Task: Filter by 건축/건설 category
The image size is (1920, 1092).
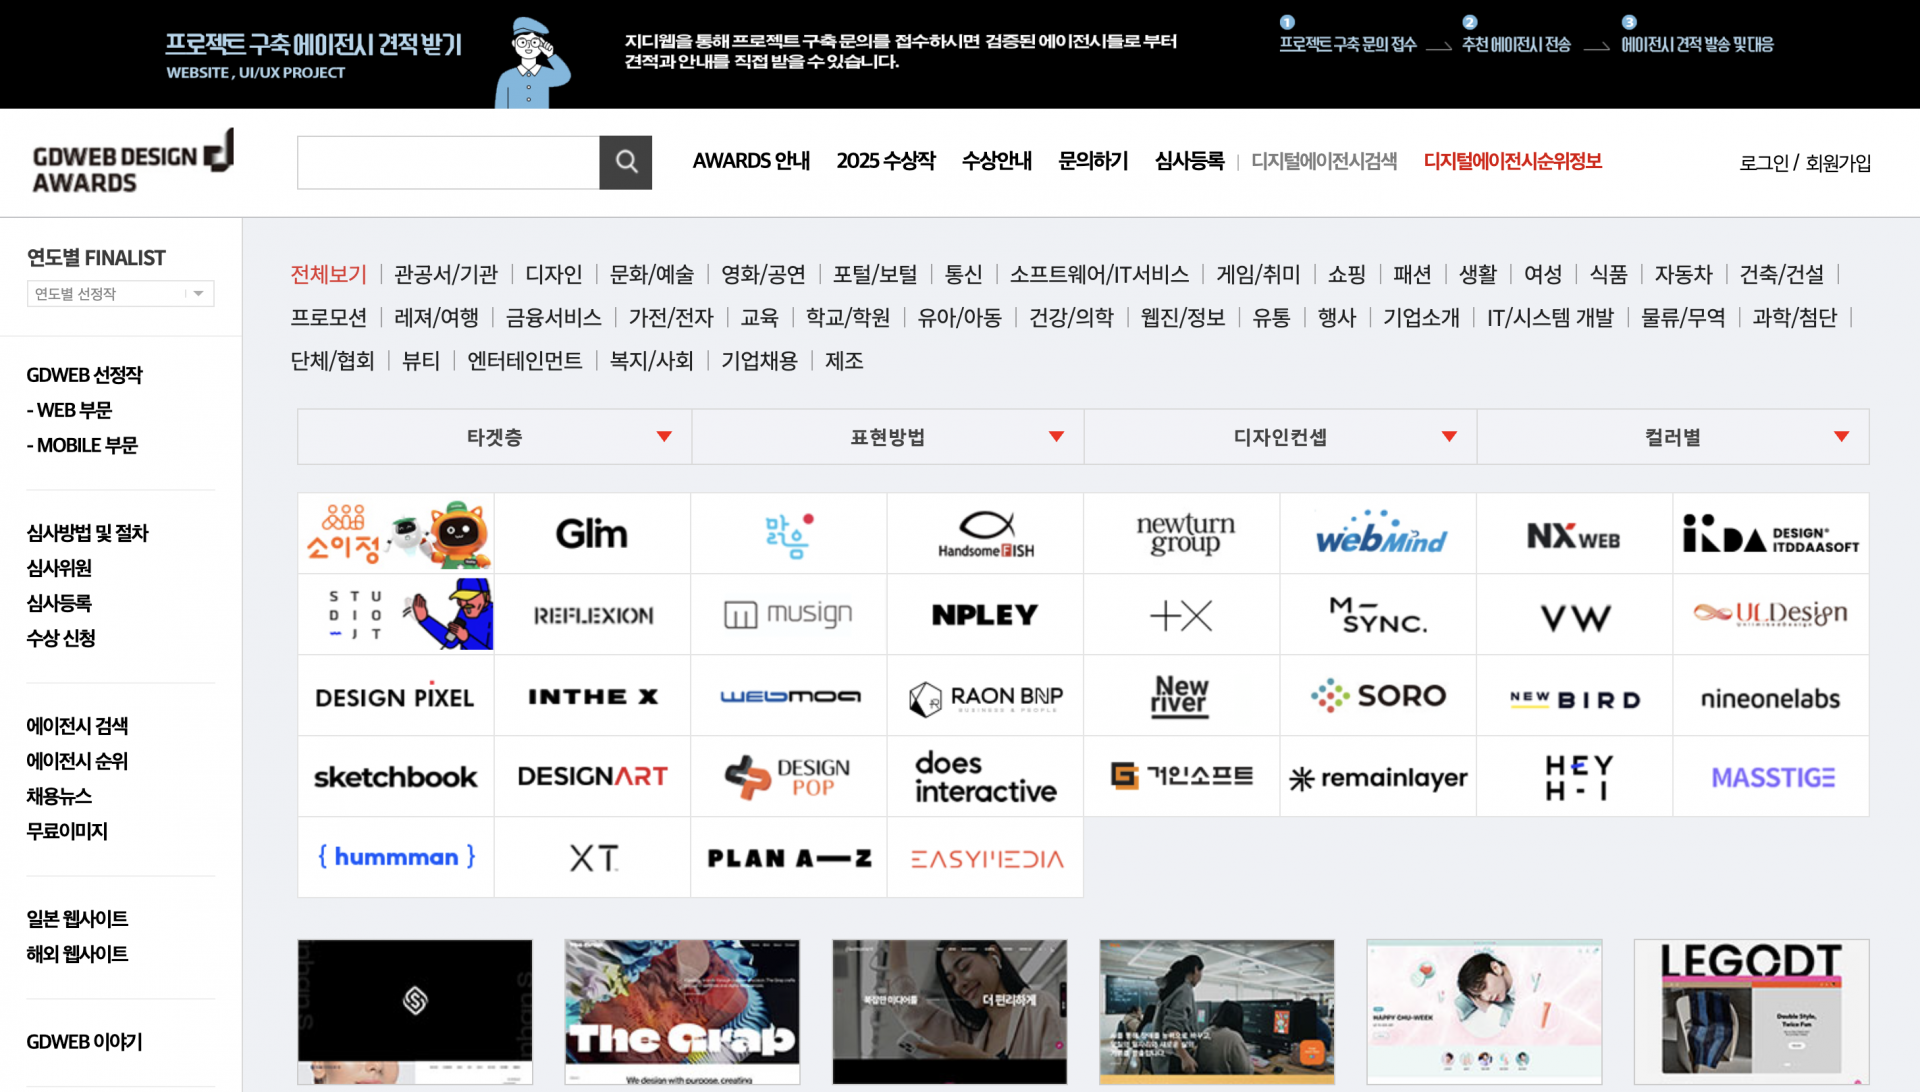Action: click(x=1782, y=274)
